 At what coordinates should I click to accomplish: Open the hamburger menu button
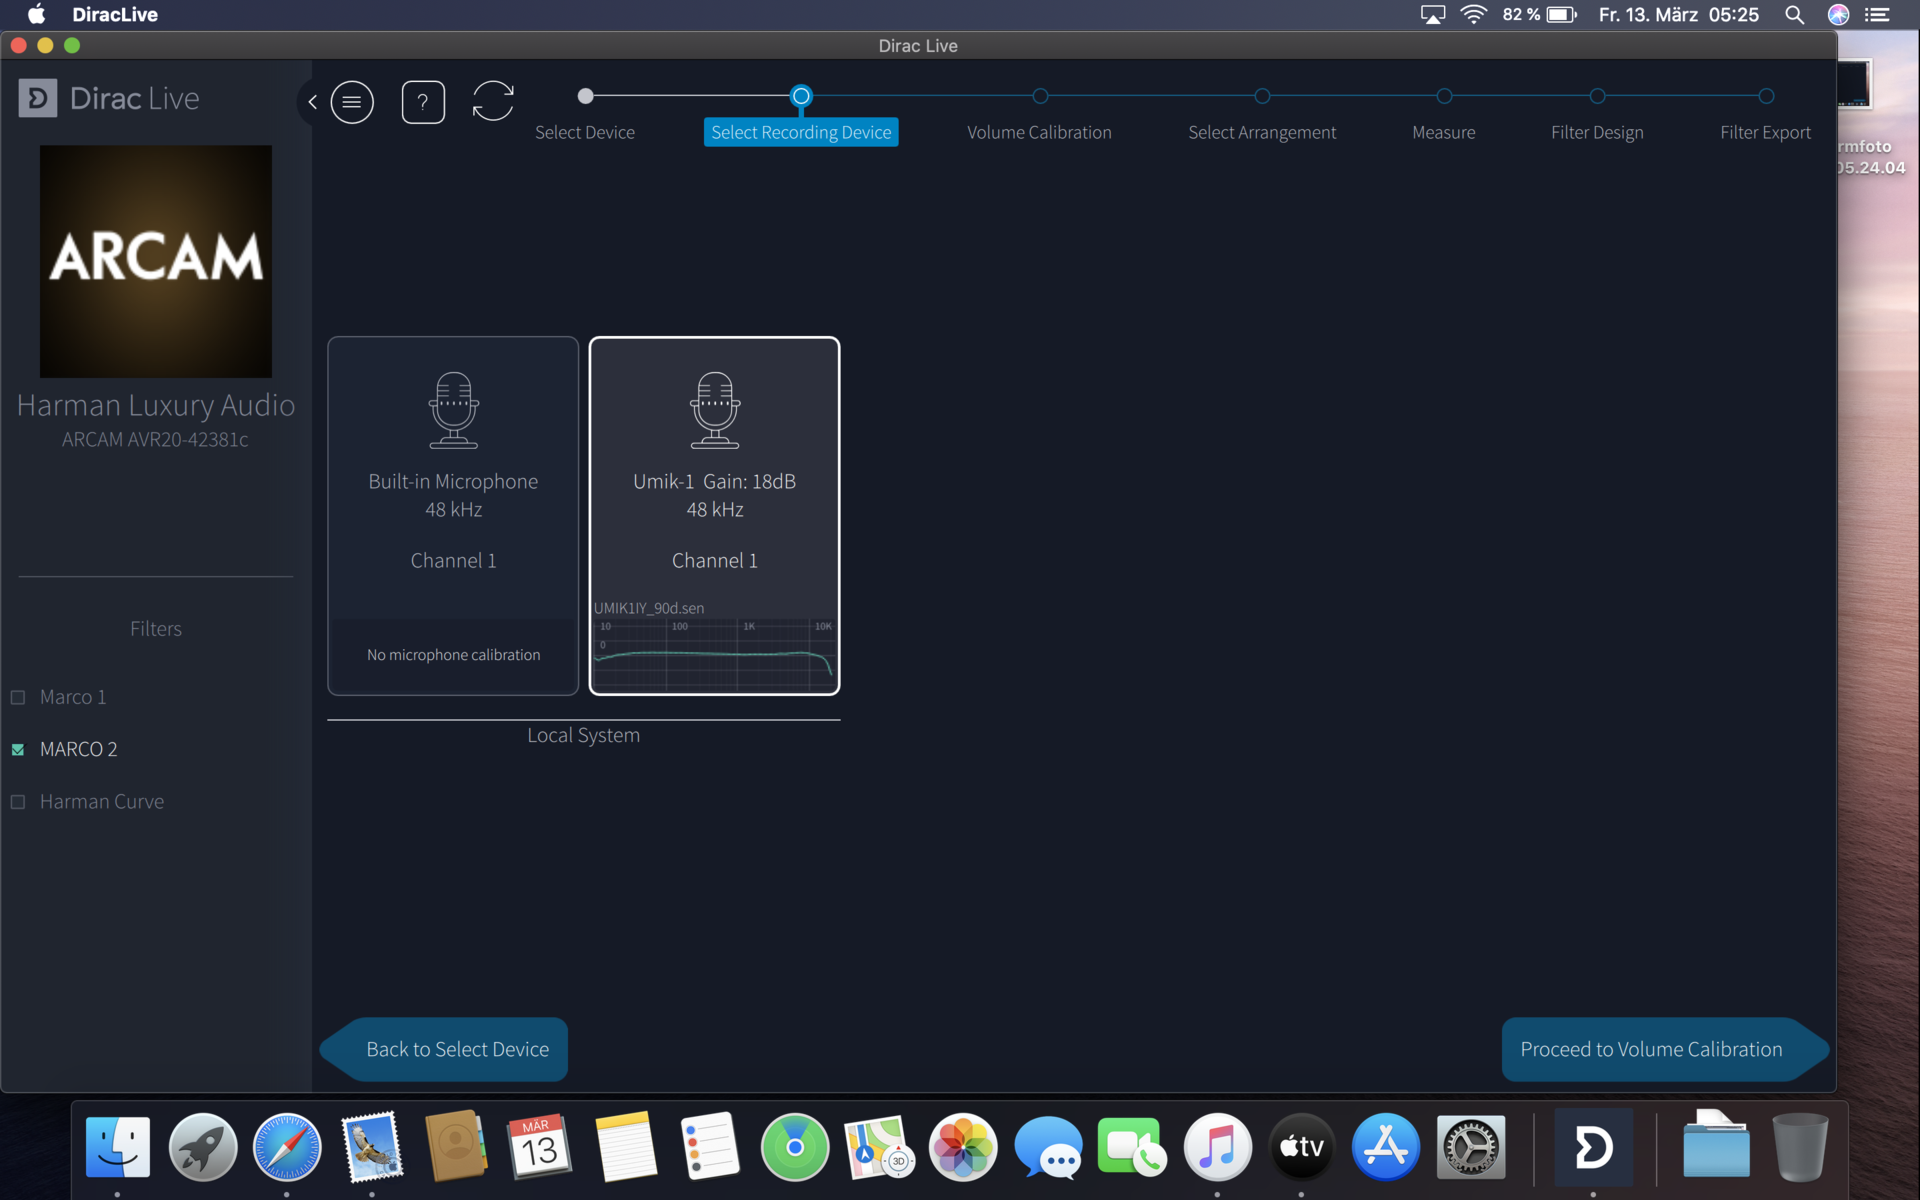click(x=352, y=102)
